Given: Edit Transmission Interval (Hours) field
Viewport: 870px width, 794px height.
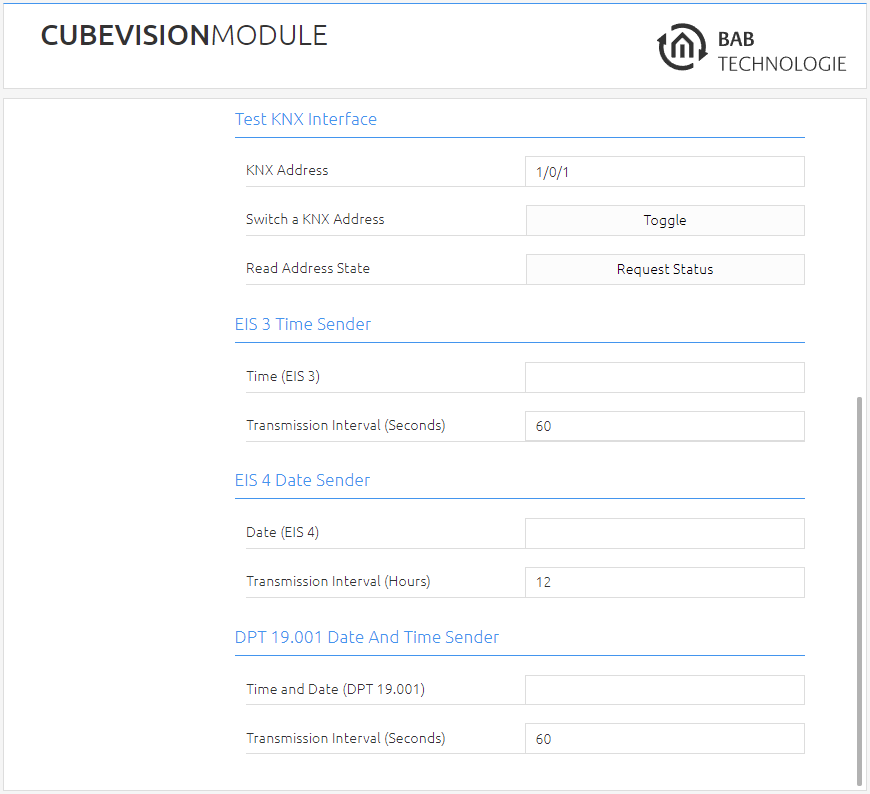Looking at the screenshot, I should point(665,582).
